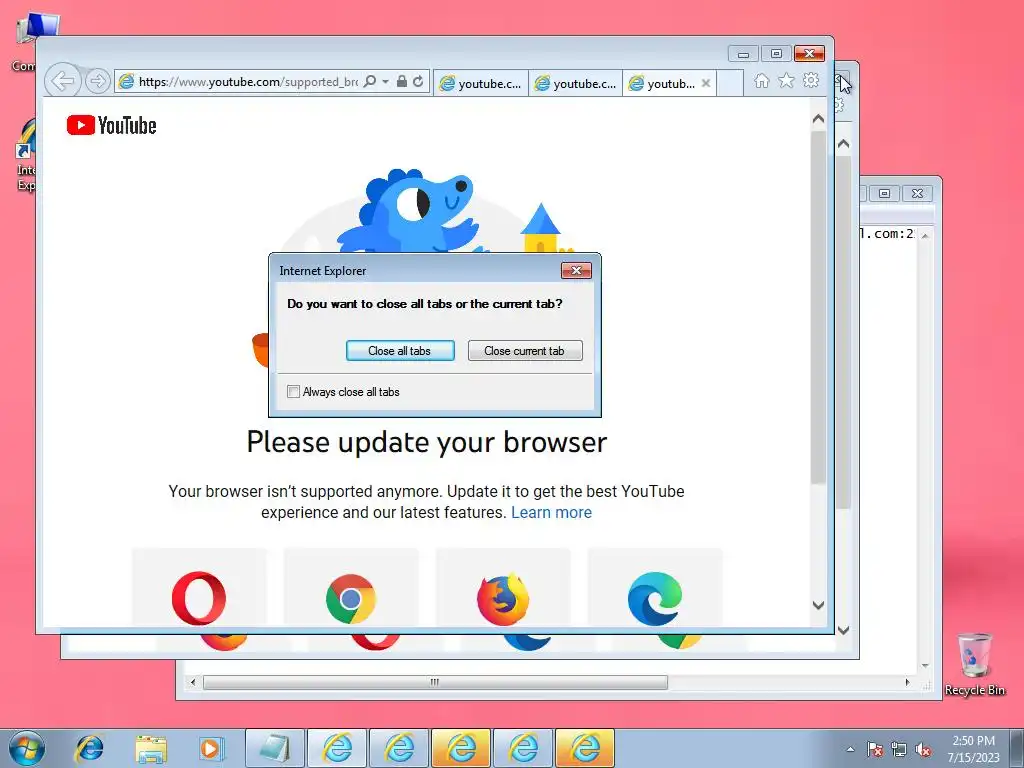Click the Edge browser icon
The image size is (1024, 768).
pos(655,598)
